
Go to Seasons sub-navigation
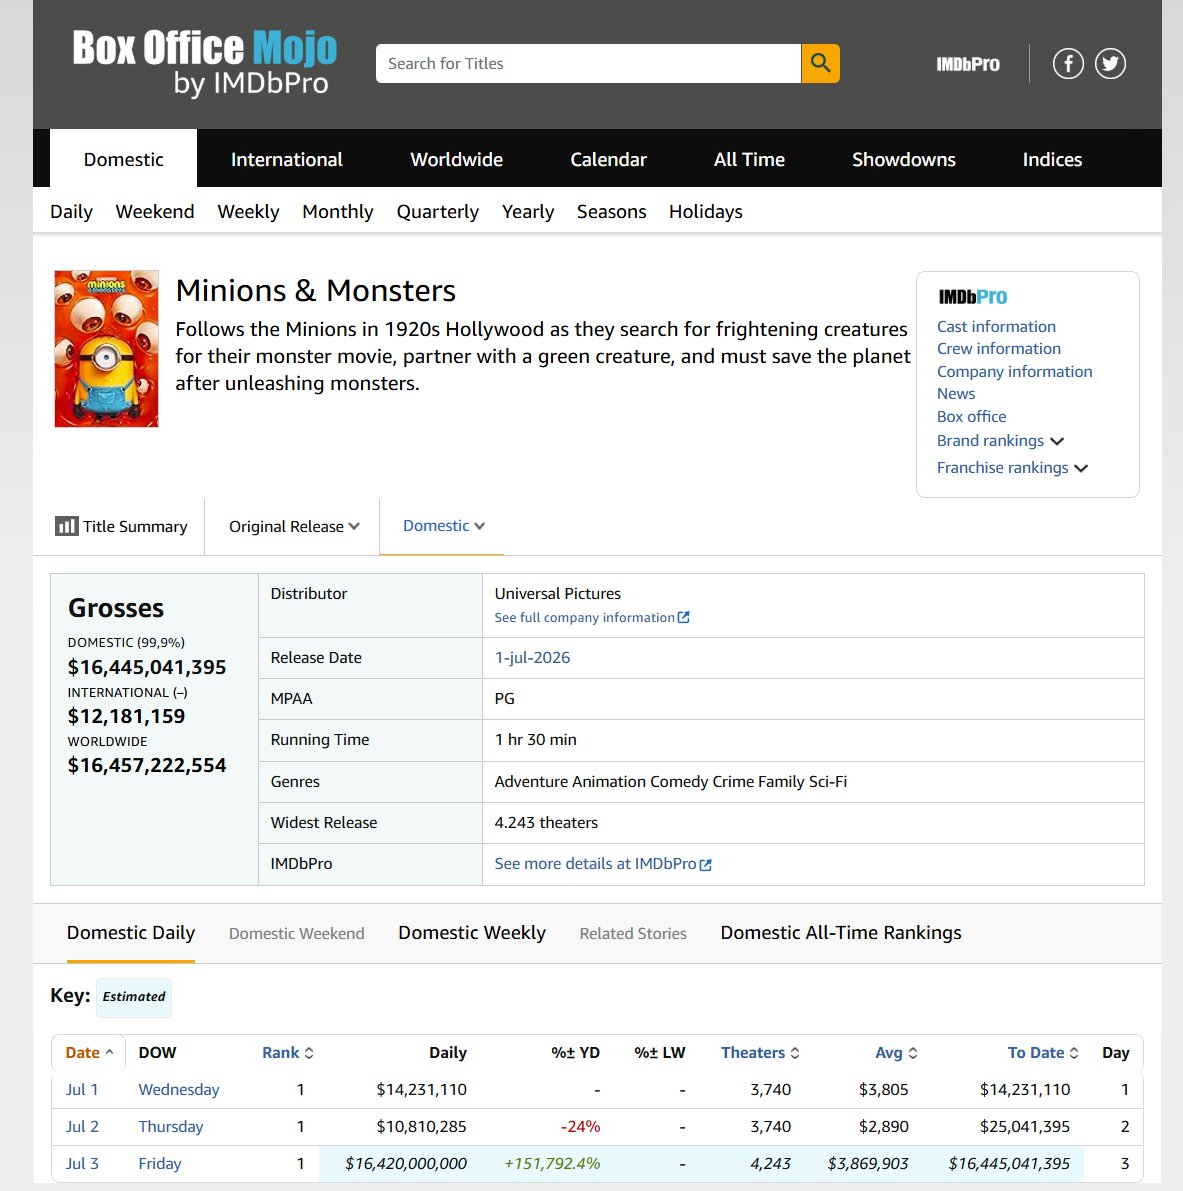[612, 212]
